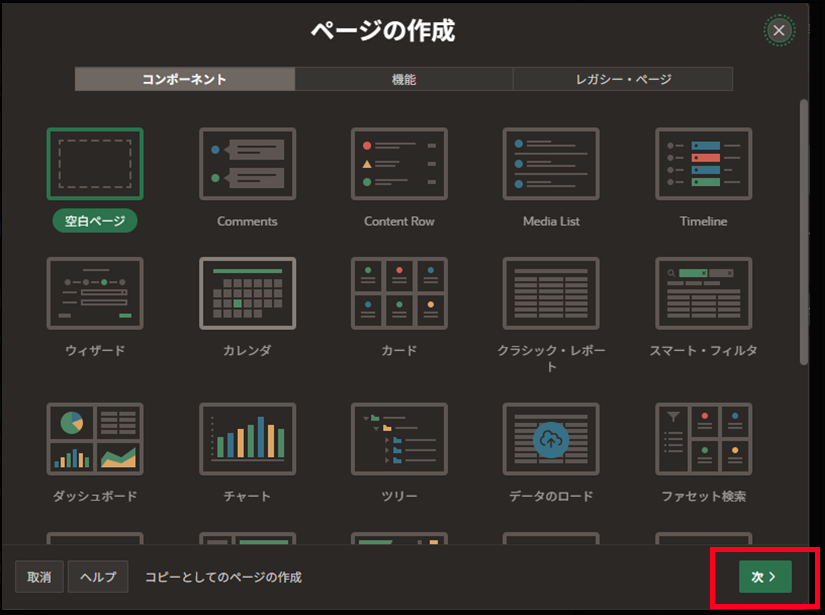
Task: Choose the ウィザード page icon
Action: point(95,294)
